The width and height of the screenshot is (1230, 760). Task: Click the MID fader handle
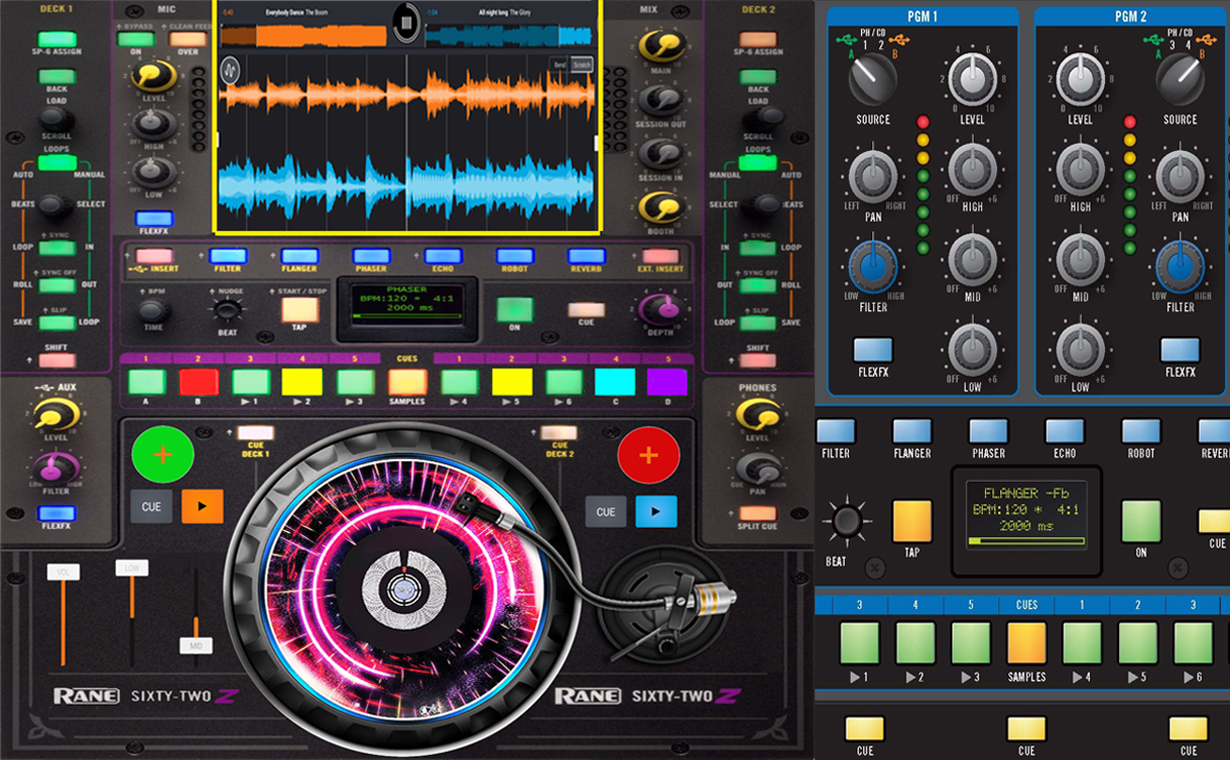point(196,646)
